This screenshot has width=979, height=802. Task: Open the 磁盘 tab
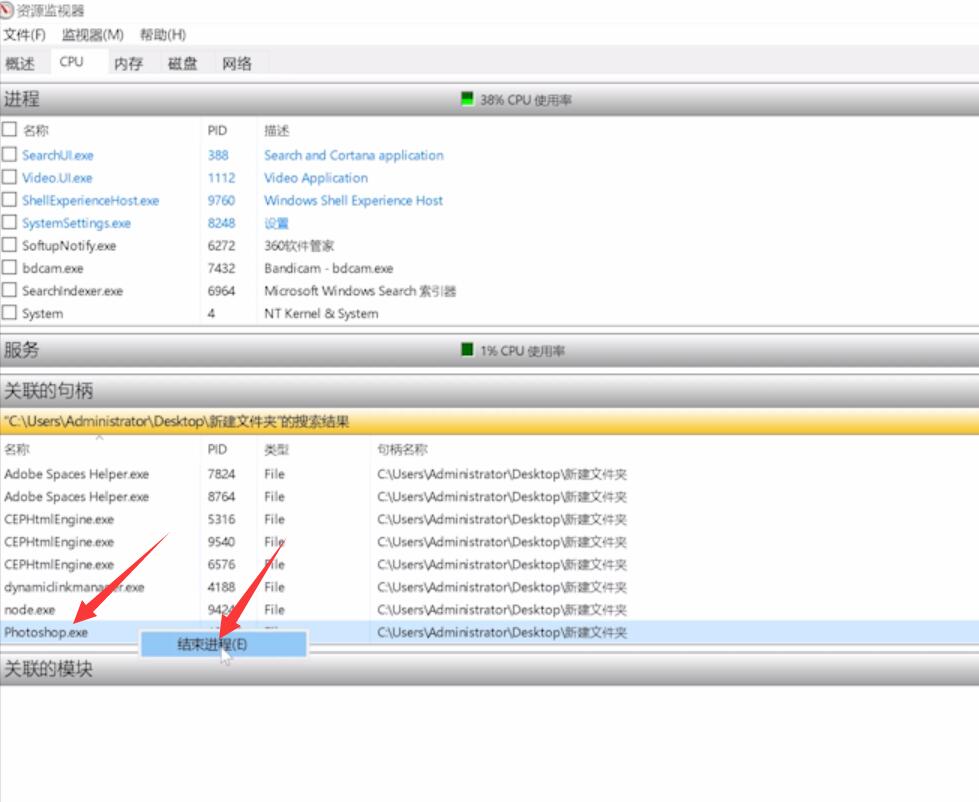[182, 63]
